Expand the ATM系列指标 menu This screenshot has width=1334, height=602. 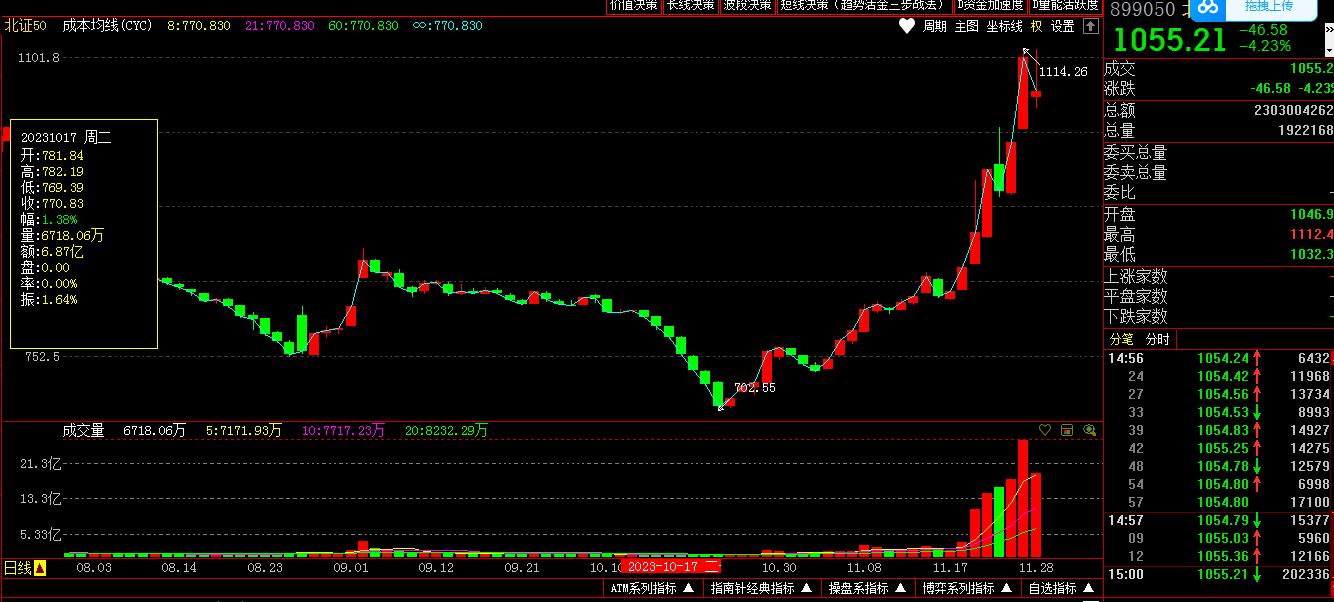[653, 589]
